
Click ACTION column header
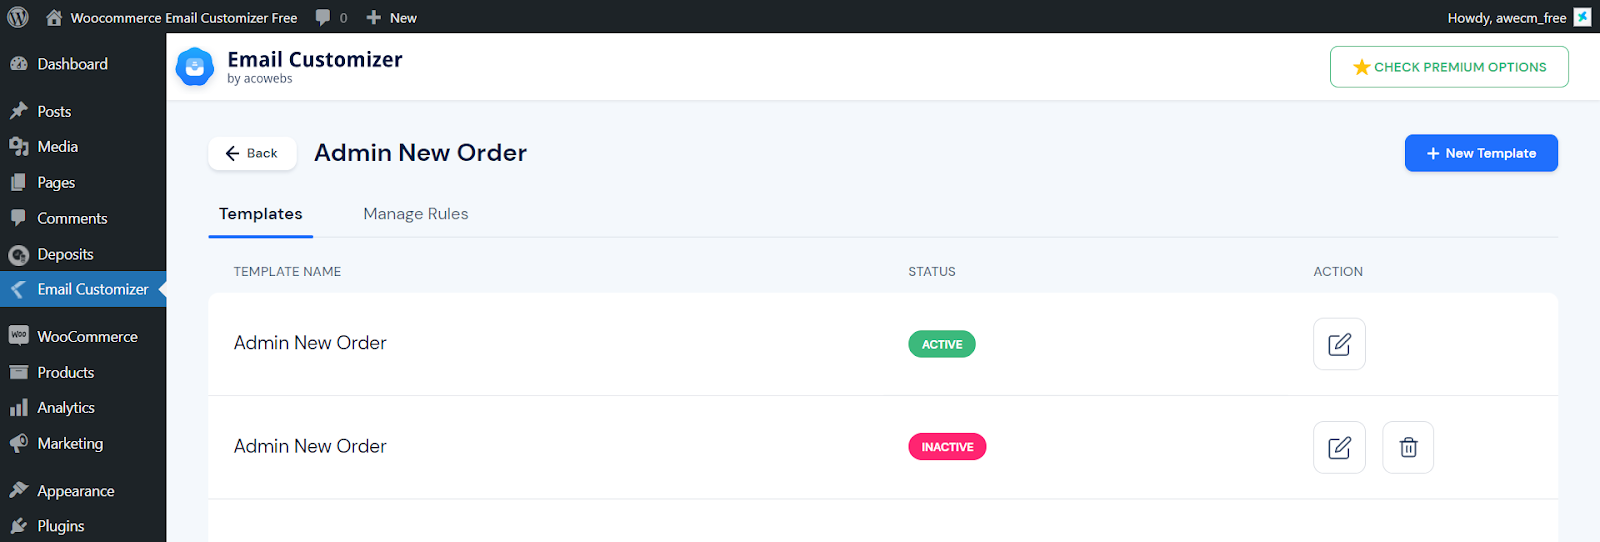click(1338, 271)
